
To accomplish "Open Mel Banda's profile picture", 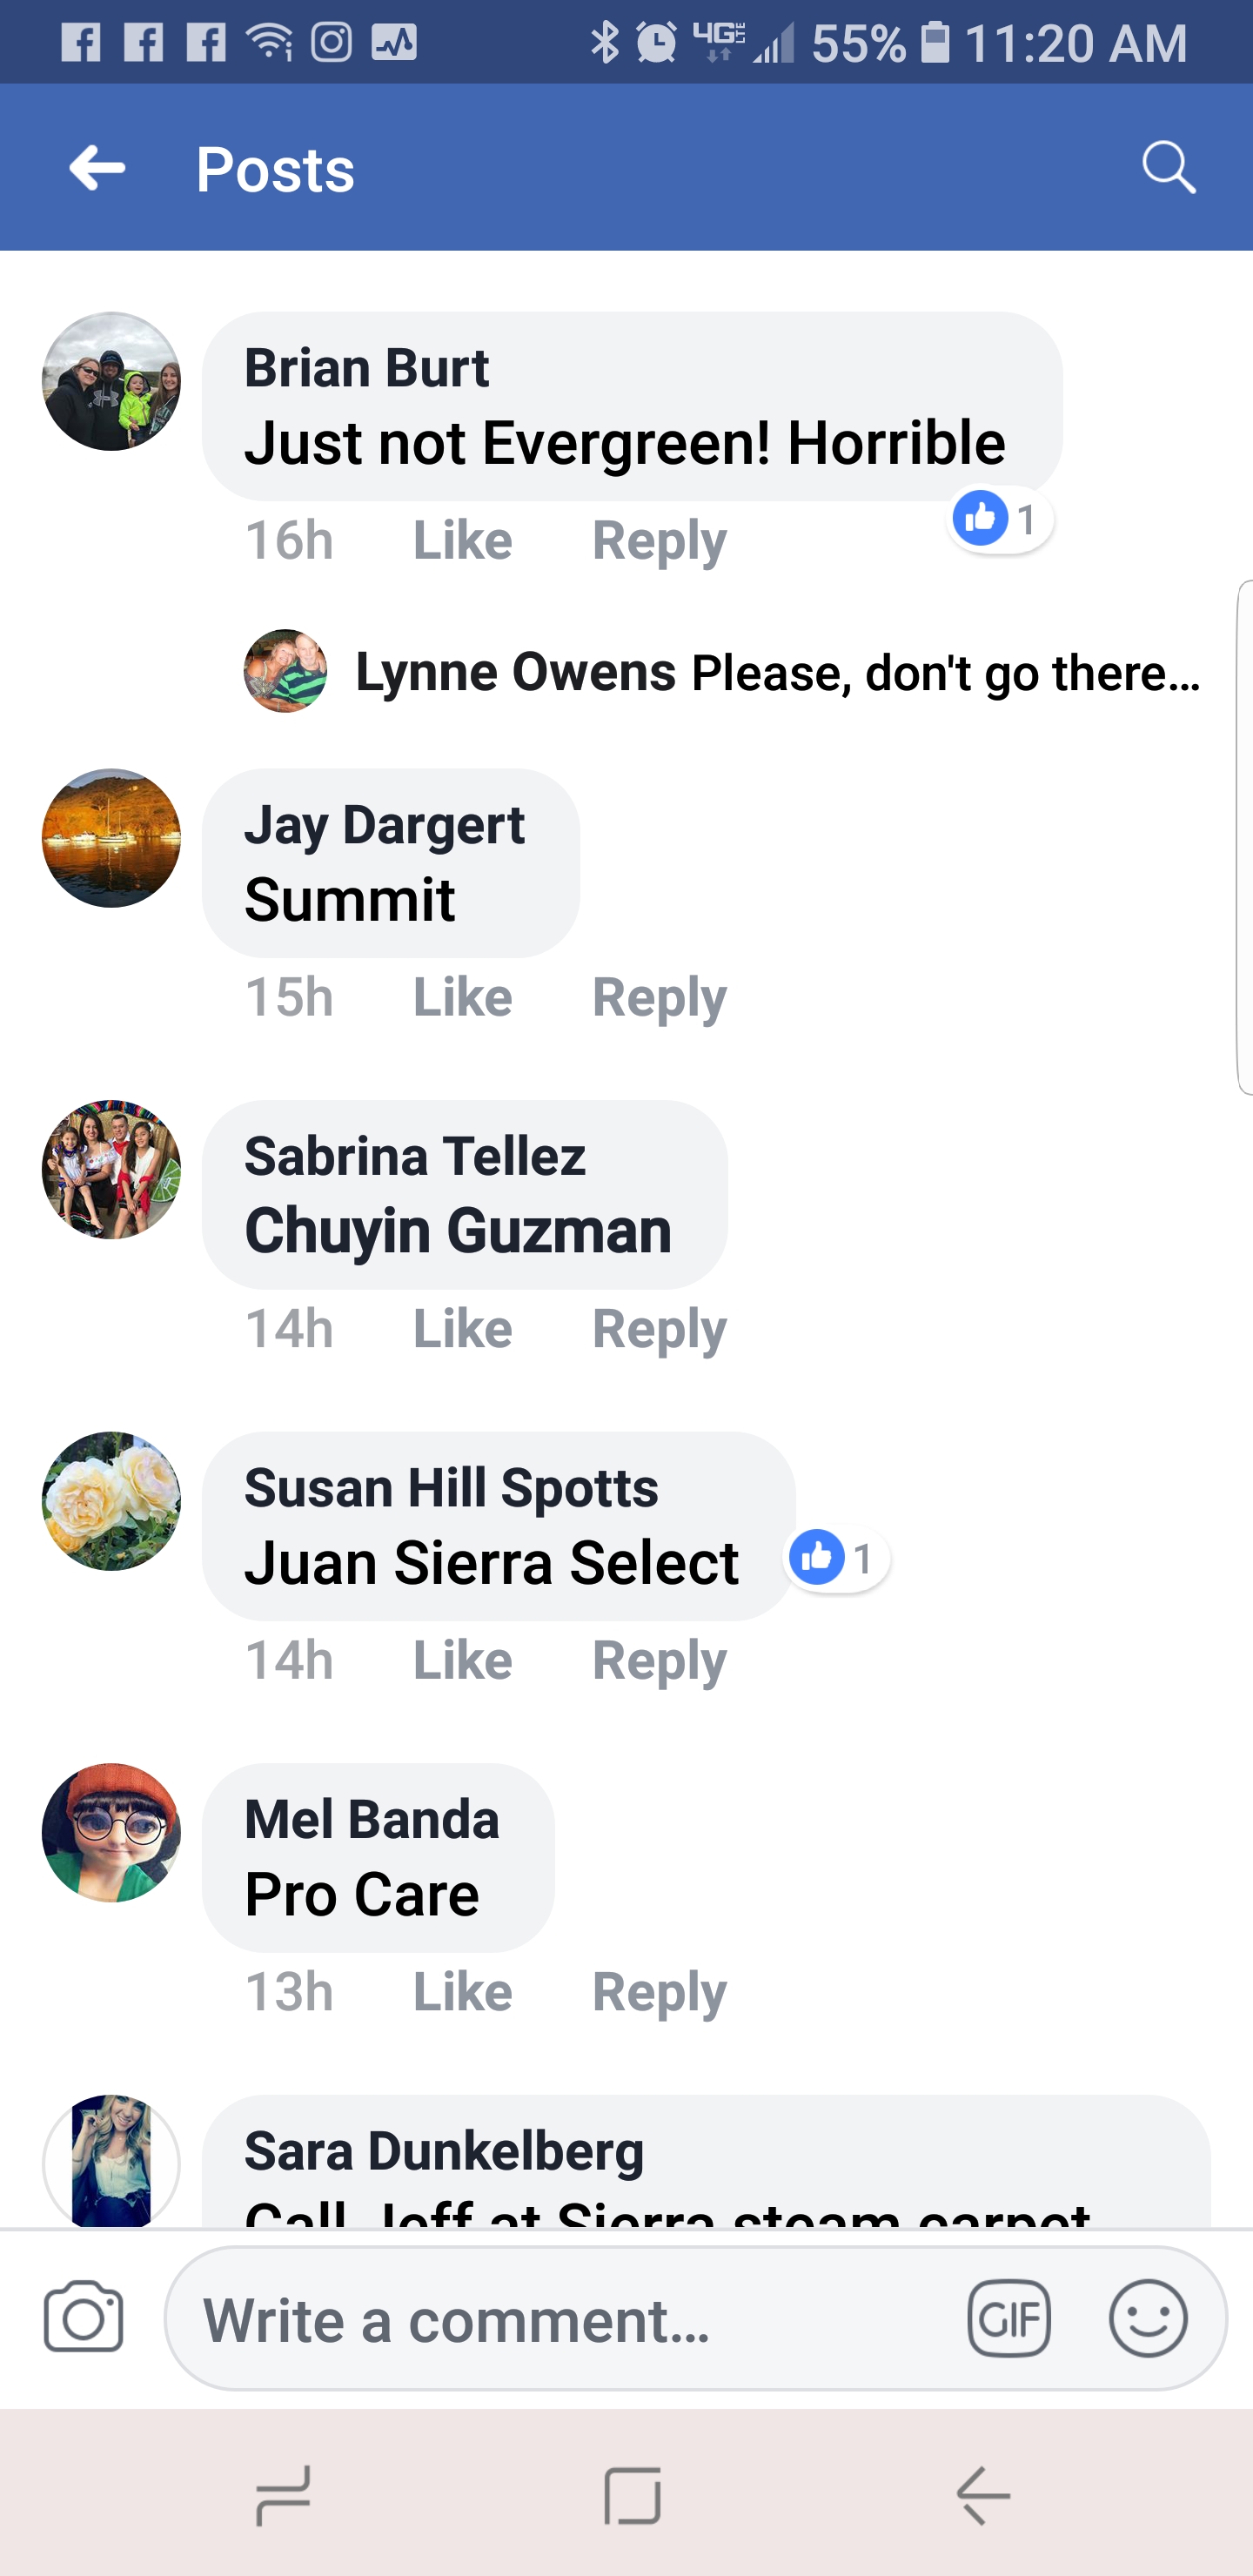I will point(111,1833).
